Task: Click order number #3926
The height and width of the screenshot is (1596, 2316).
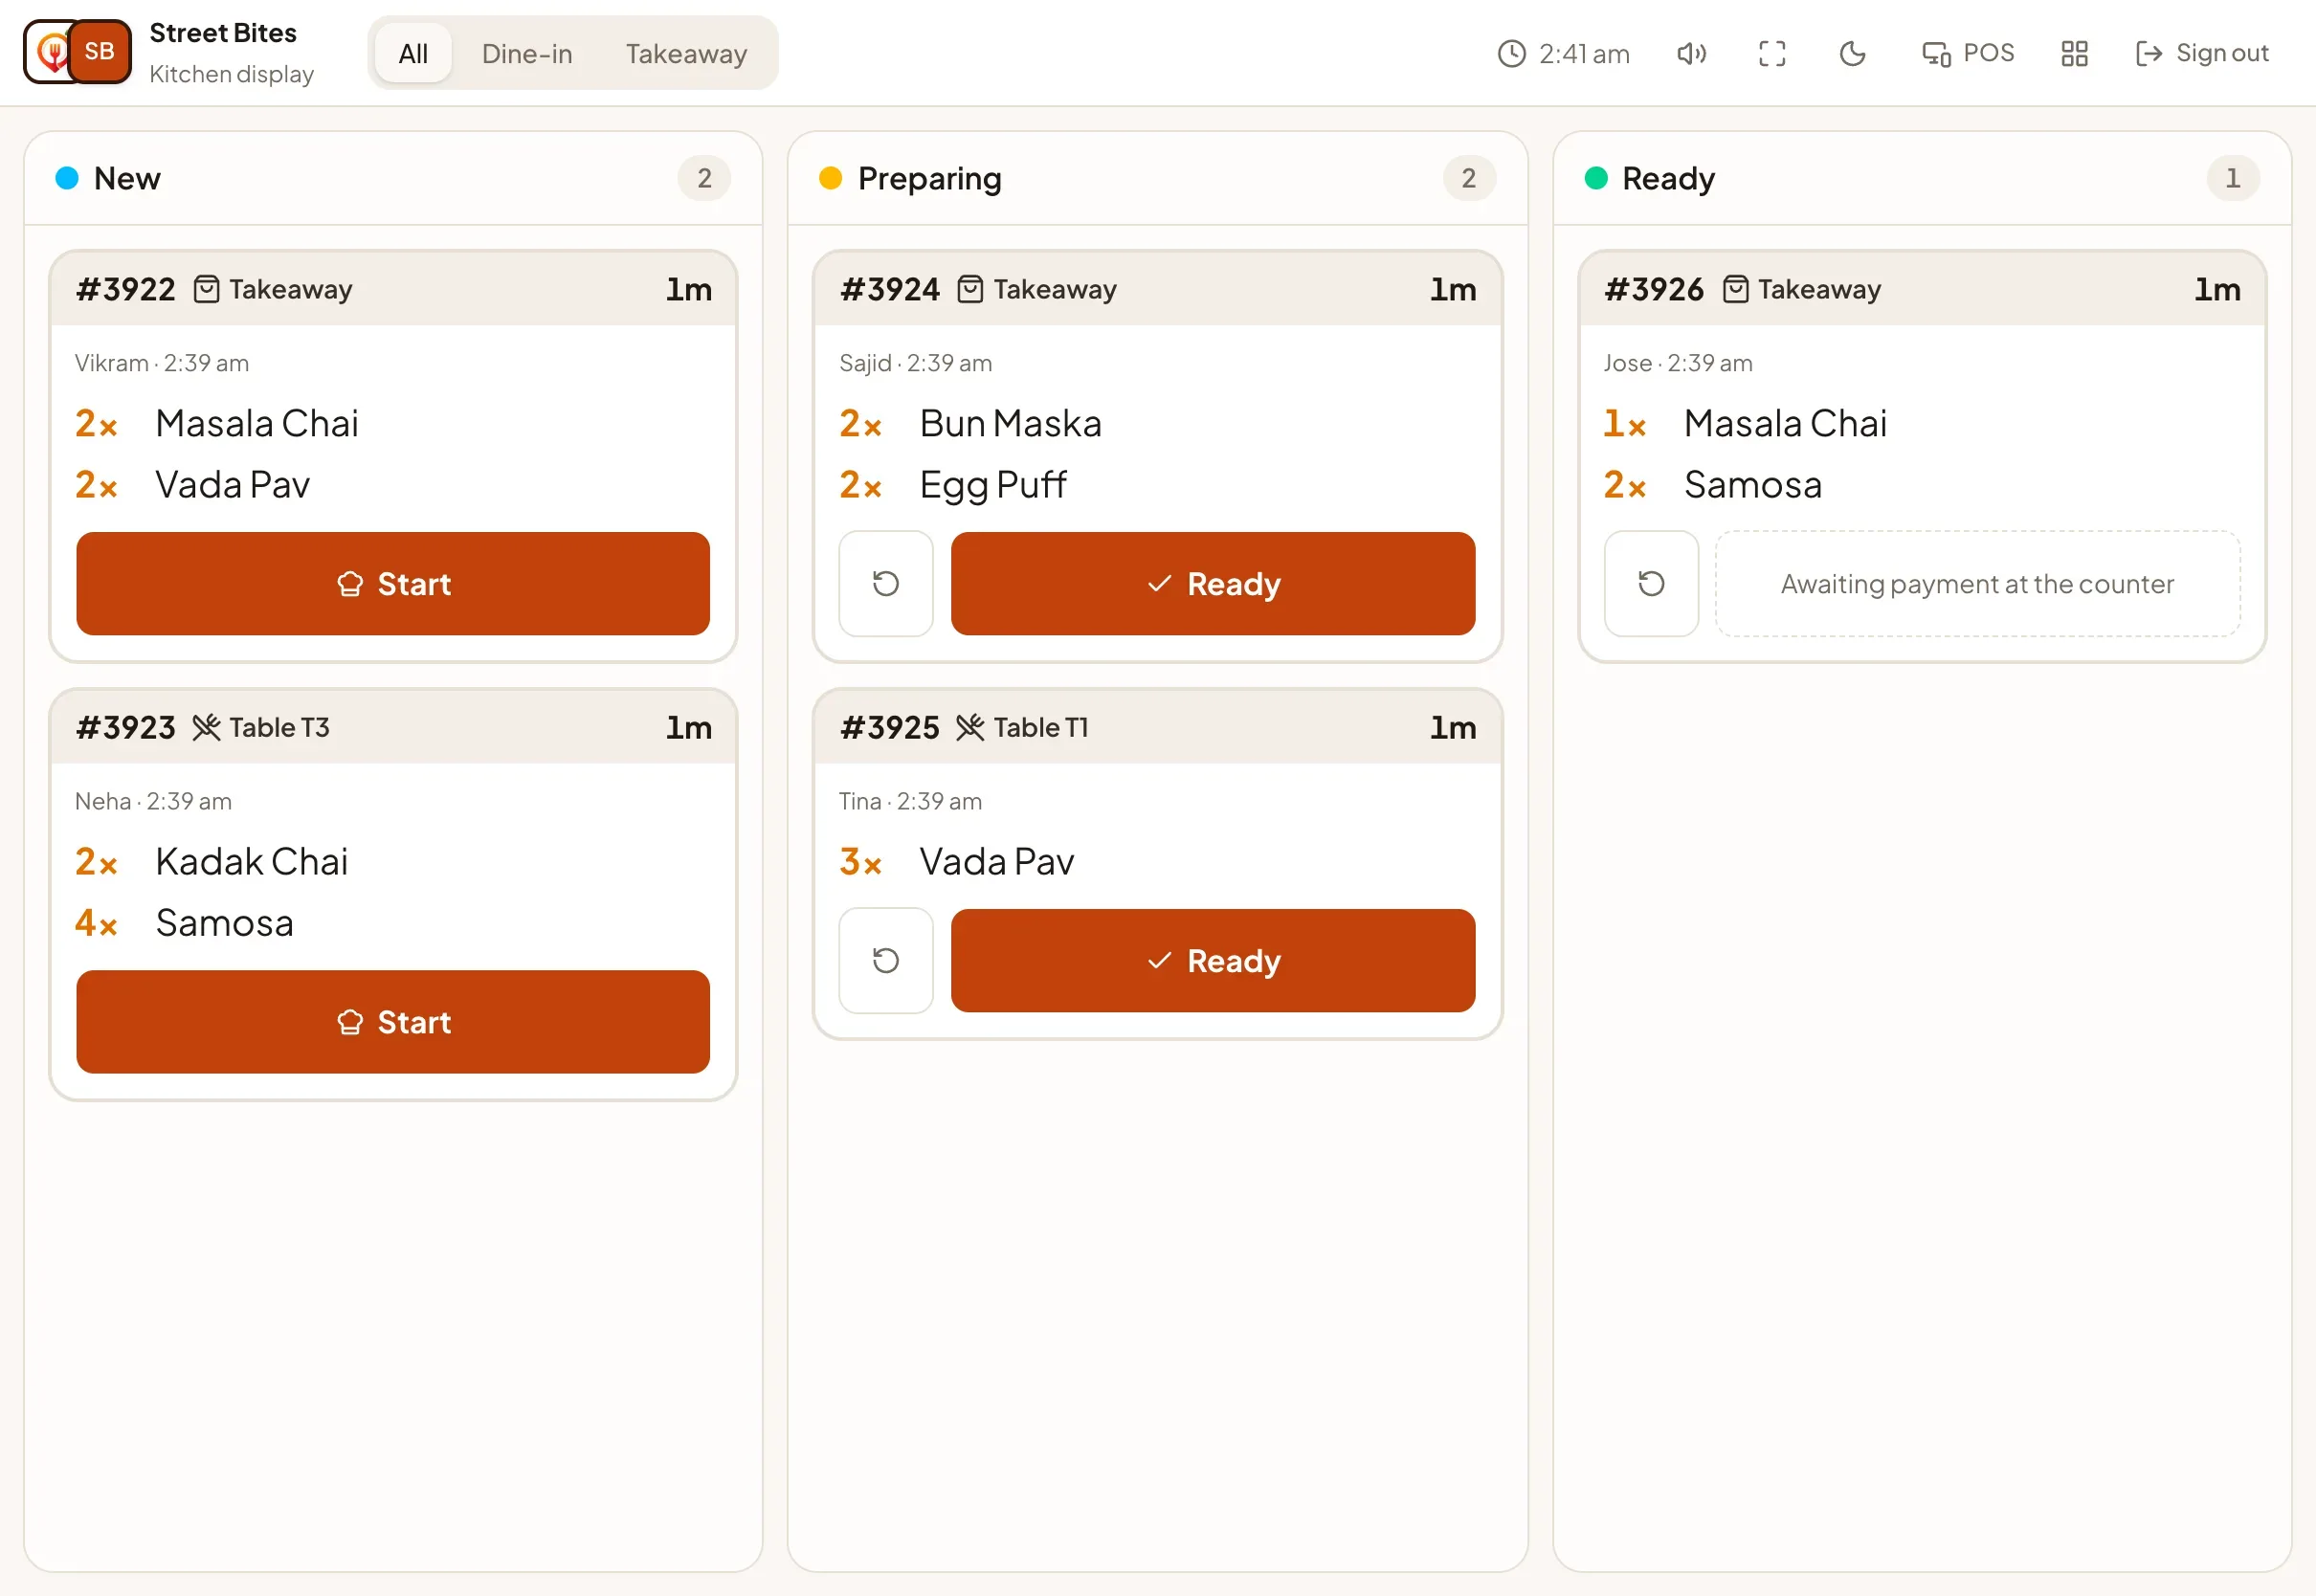Action: point(1654,289)
